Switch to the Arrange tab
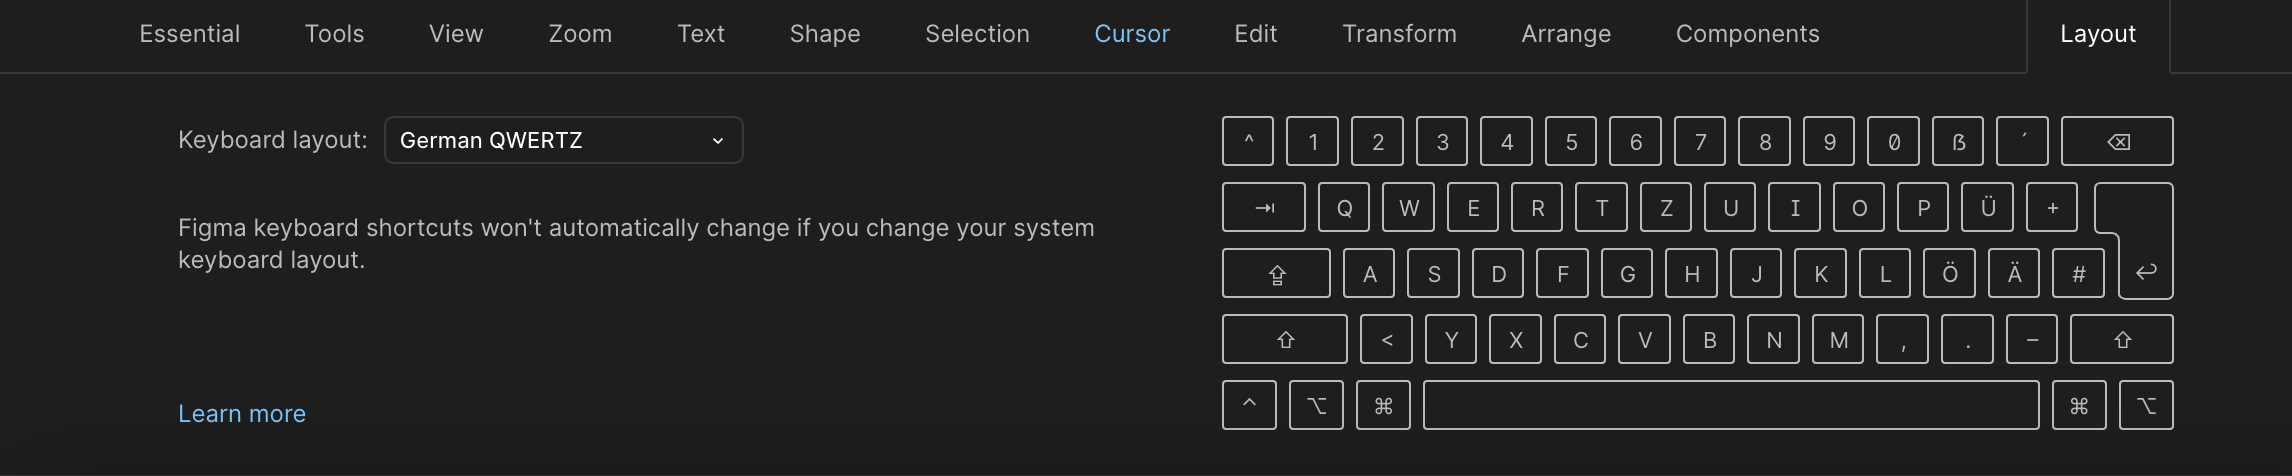Viewport: 2292px width, 476px height. click(1566, 34)
